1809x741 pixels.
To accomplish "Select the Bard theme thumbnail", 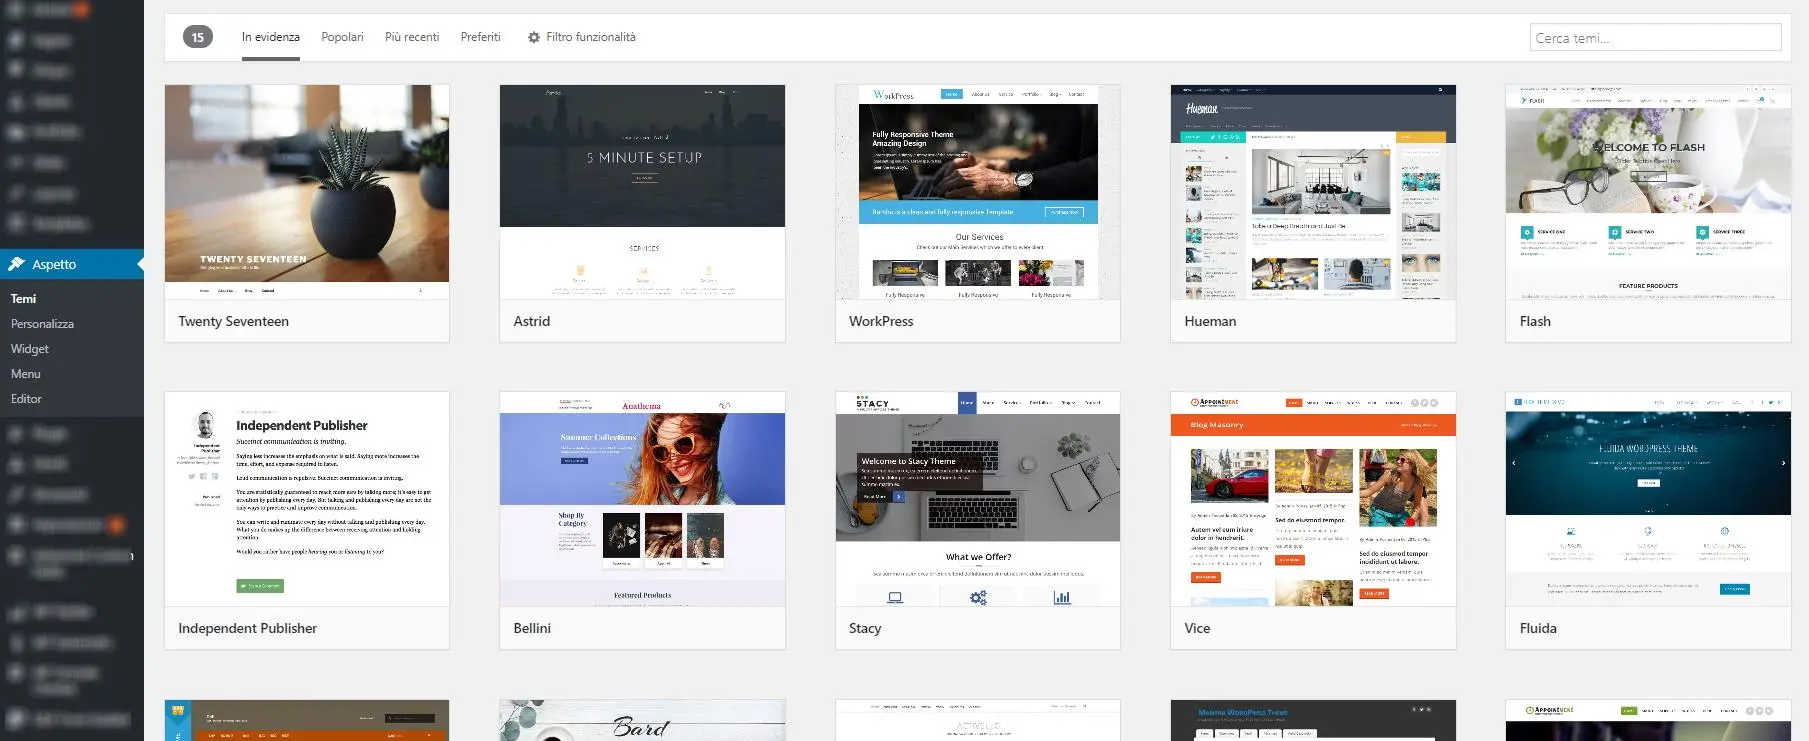I will [642, 720].
